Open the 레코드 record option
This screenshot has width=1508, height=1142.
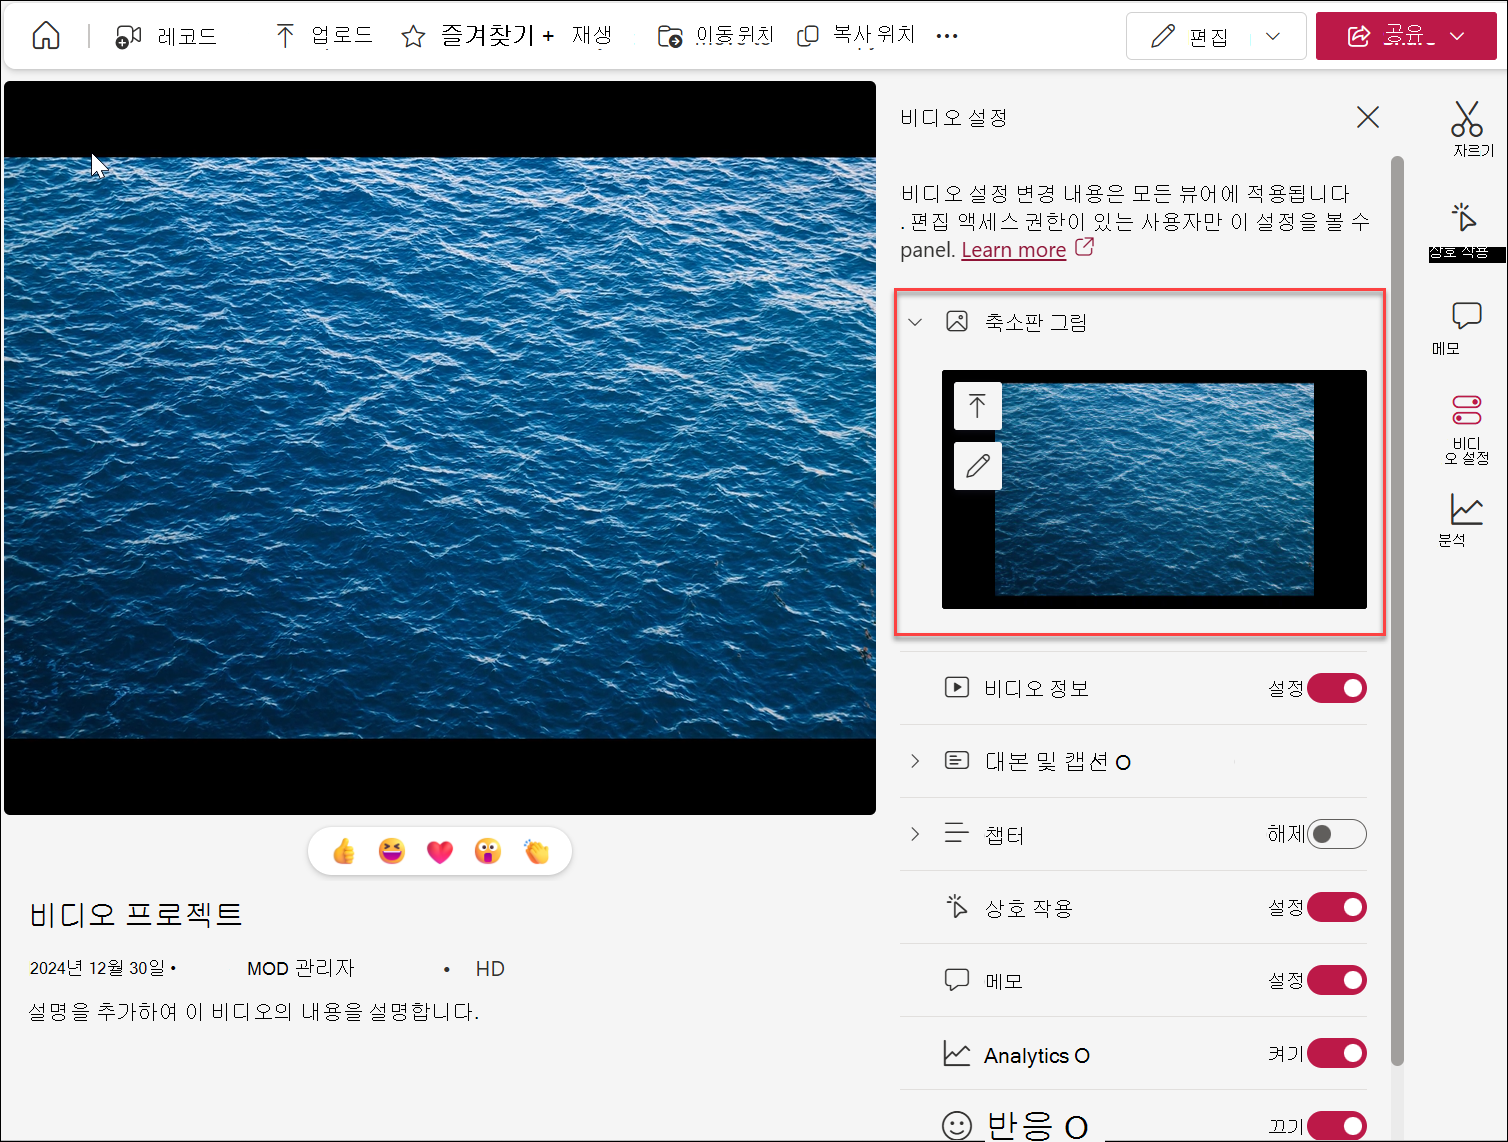click(166, 37)
